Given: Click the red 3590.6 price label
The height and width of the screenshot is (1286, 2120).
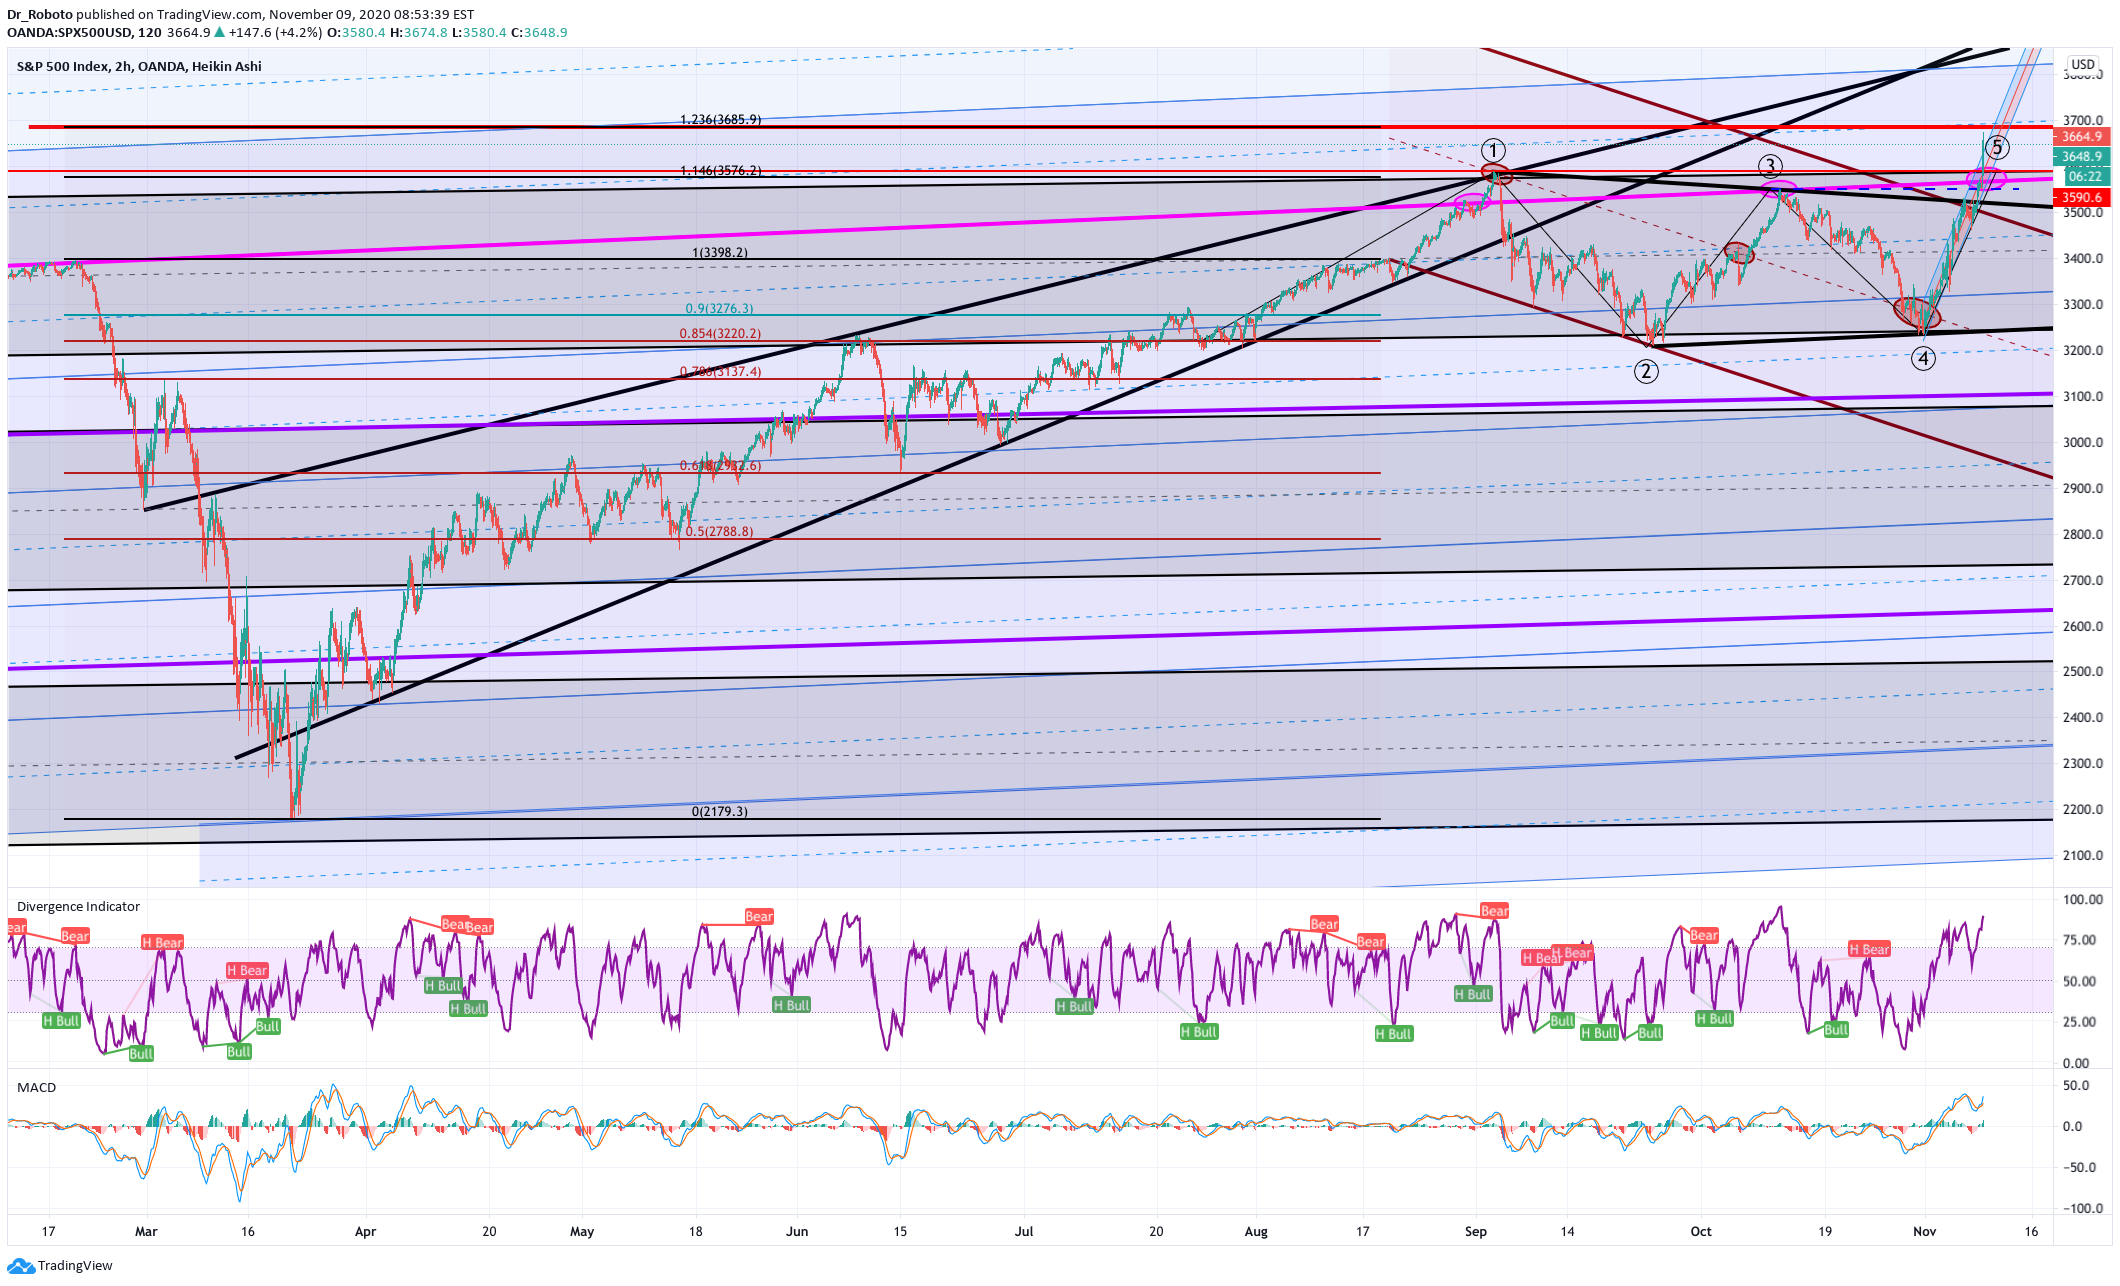Looking at the screenshot, I should [2082, 198].
